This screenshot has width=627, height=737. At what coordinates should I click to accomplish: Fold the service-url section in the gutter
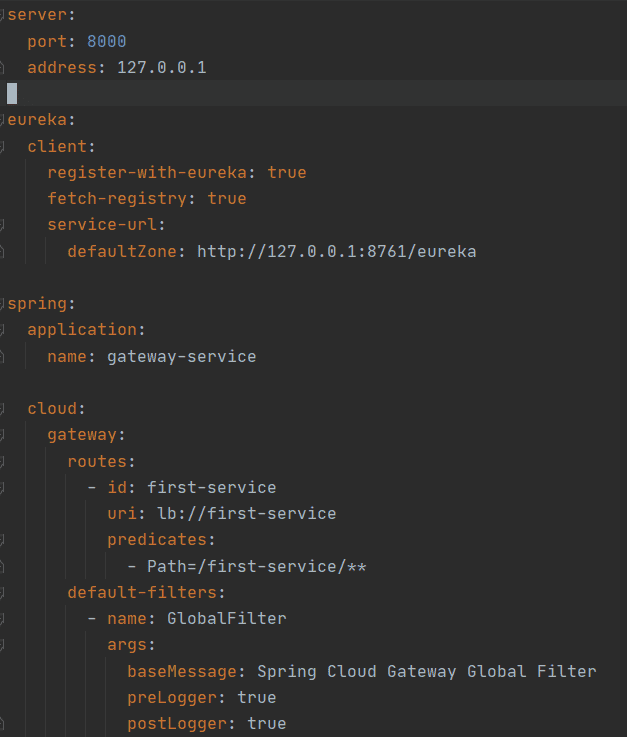point(2,225)
